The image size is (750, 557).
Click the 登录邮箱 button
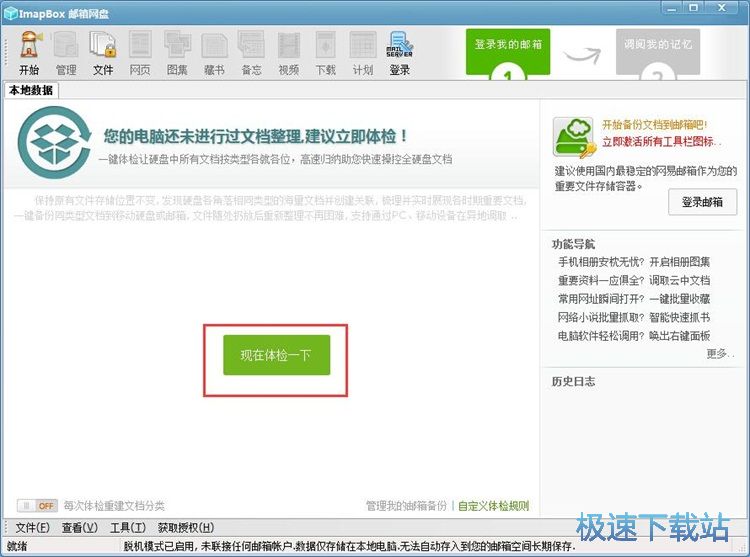pyautogui.click(x=702, y=202)
